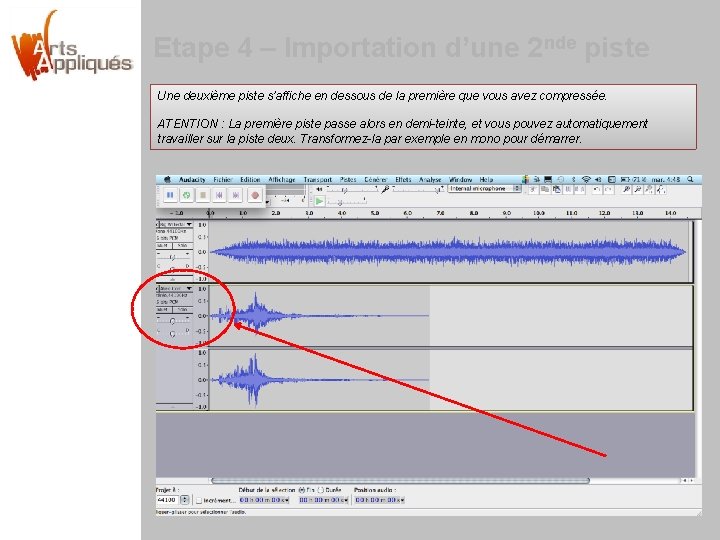
Task: Open the Edition menu
Action: pyautogui.click(x=250, y=180)
